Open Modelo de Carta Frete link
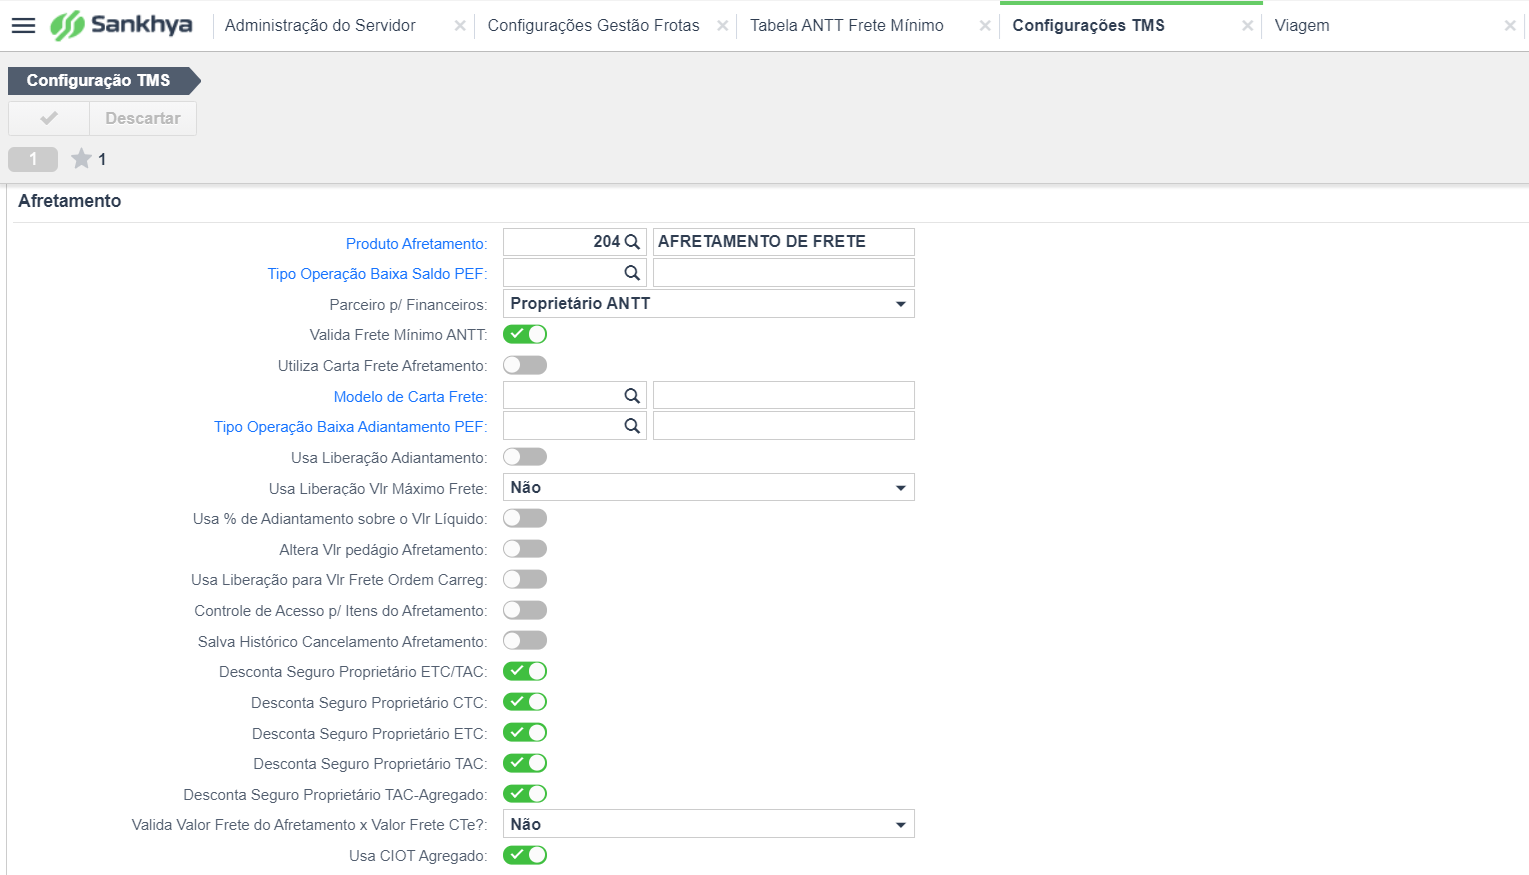 [410, 397]
